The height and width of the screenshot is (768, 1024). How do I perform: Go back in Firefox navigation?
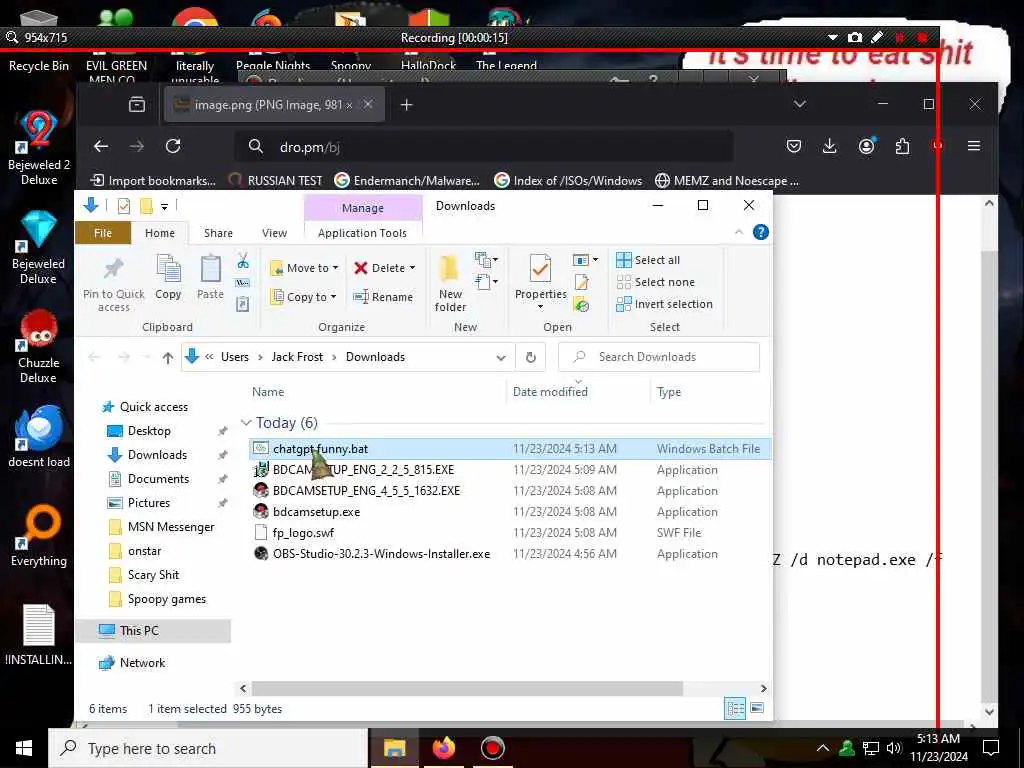101,146
